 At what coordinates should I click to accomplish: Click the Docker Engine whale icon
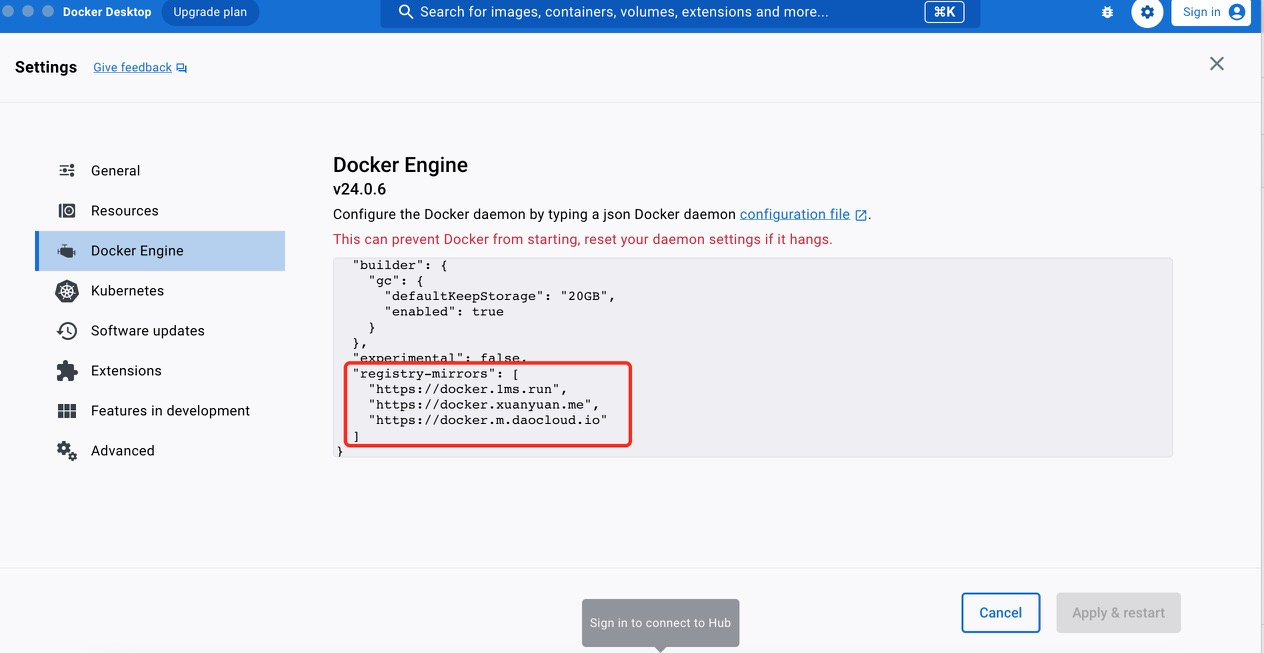pyautogui.click(x=67, y=251)
